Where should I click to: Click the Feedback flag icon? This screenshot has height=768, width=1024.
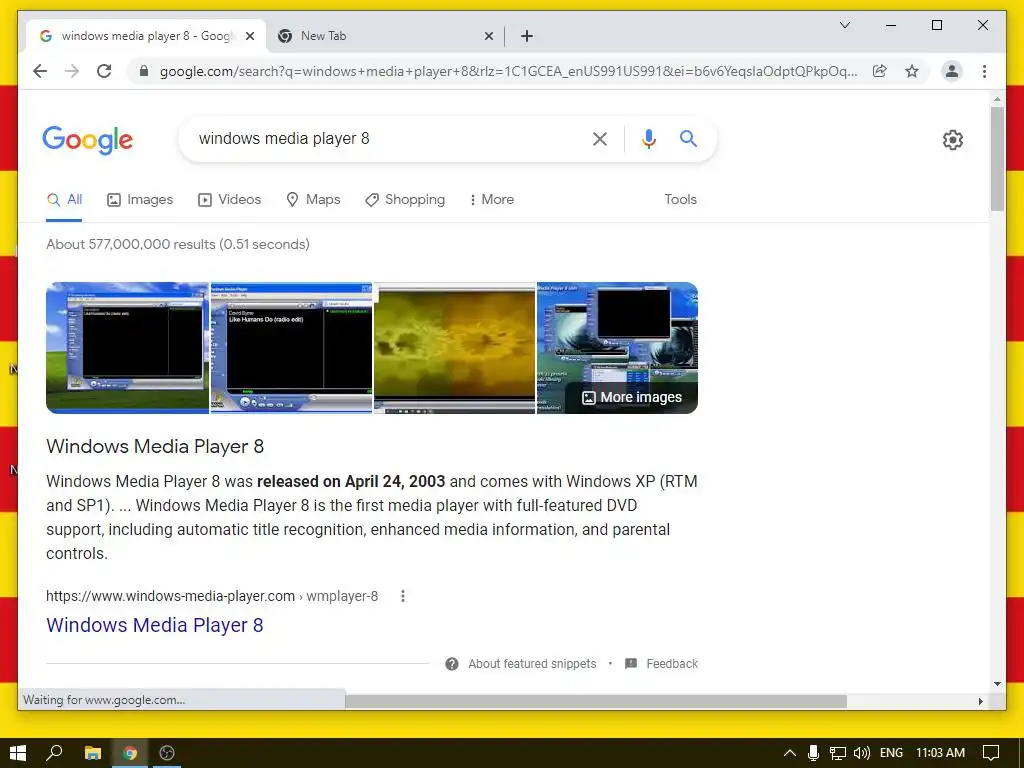(x=631, y=664)
